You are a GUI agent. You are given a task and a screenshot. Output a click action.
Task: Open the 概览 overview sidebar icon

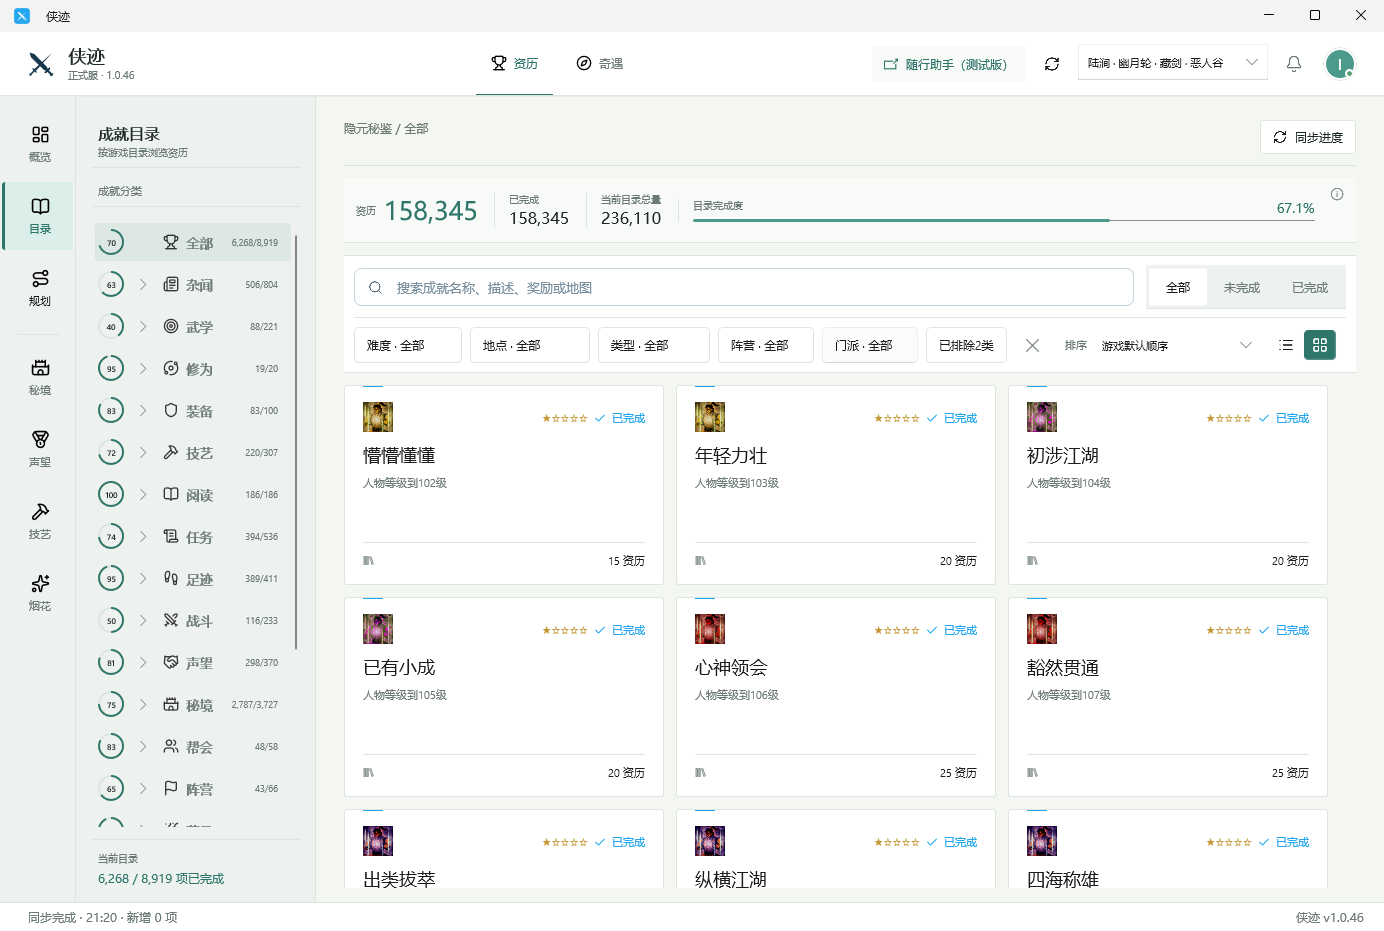pyautogui.click(x=40, y=144)
